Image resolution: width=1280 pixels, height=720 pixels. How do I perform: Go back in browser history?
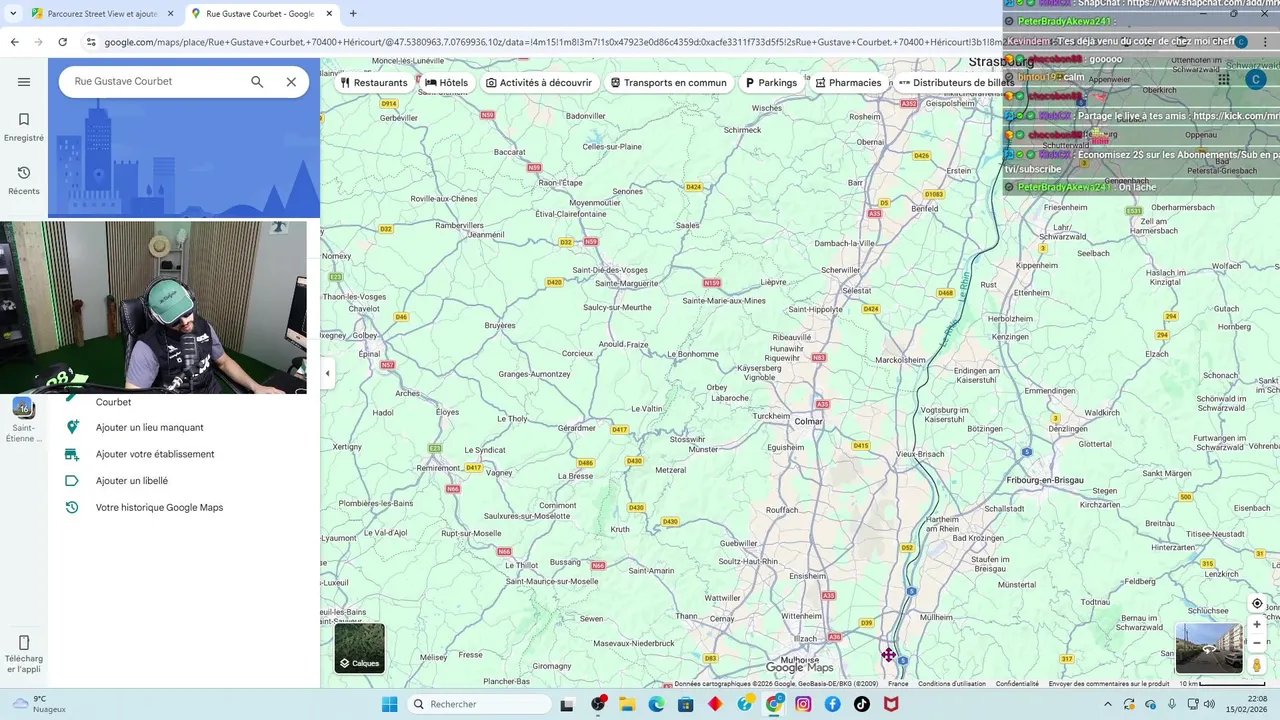14,42
